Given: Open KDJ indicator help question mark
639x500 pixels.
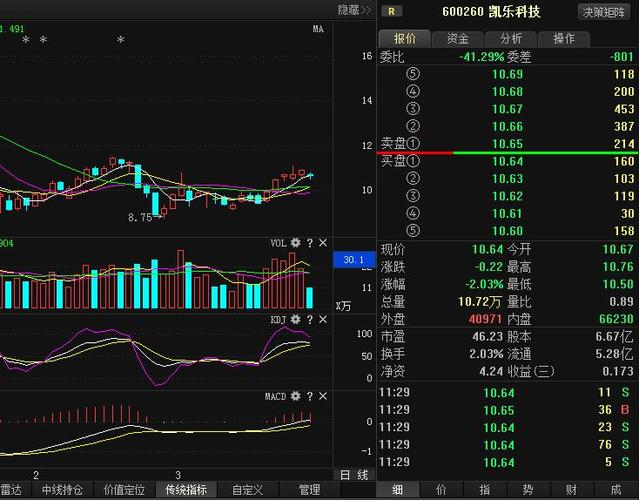Looking at the screenshot, I should [x=310, y=319].
